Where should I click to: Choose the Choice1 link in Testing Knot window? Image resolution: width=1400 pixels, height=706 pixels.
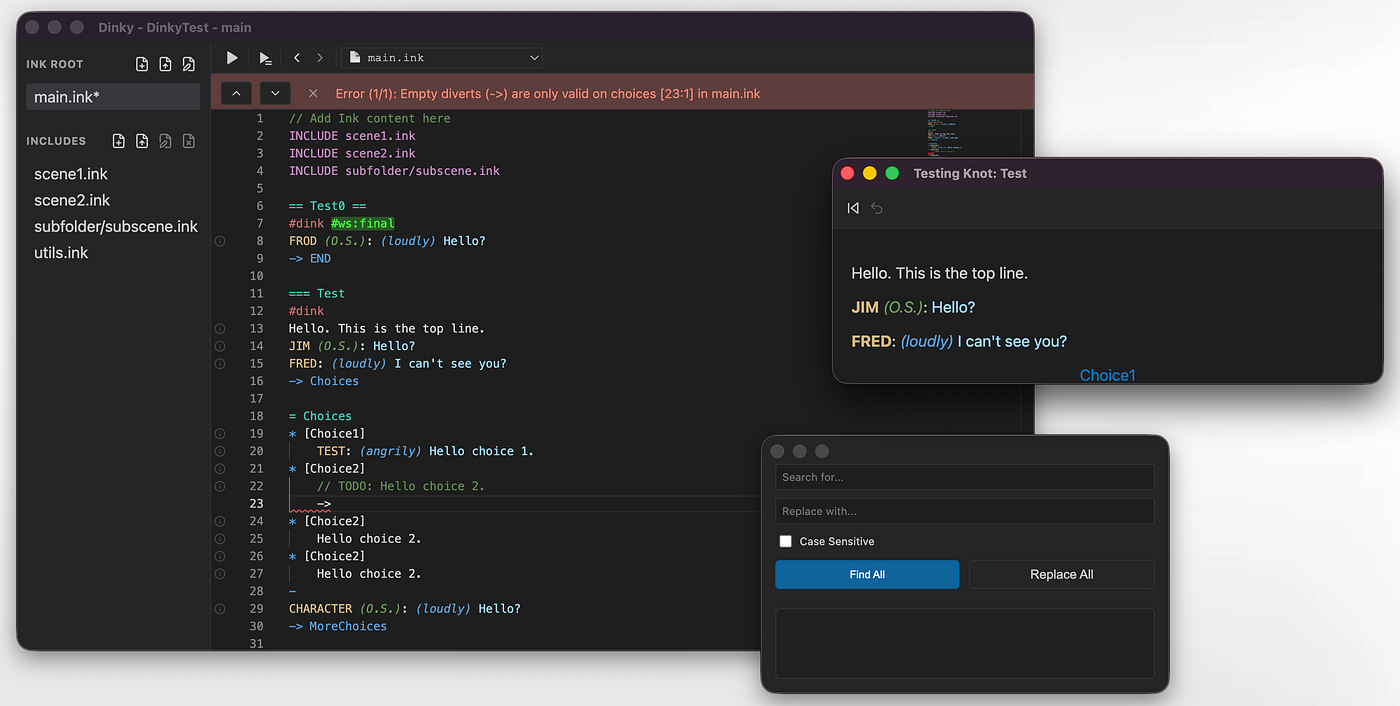[x=1107, y=375]
